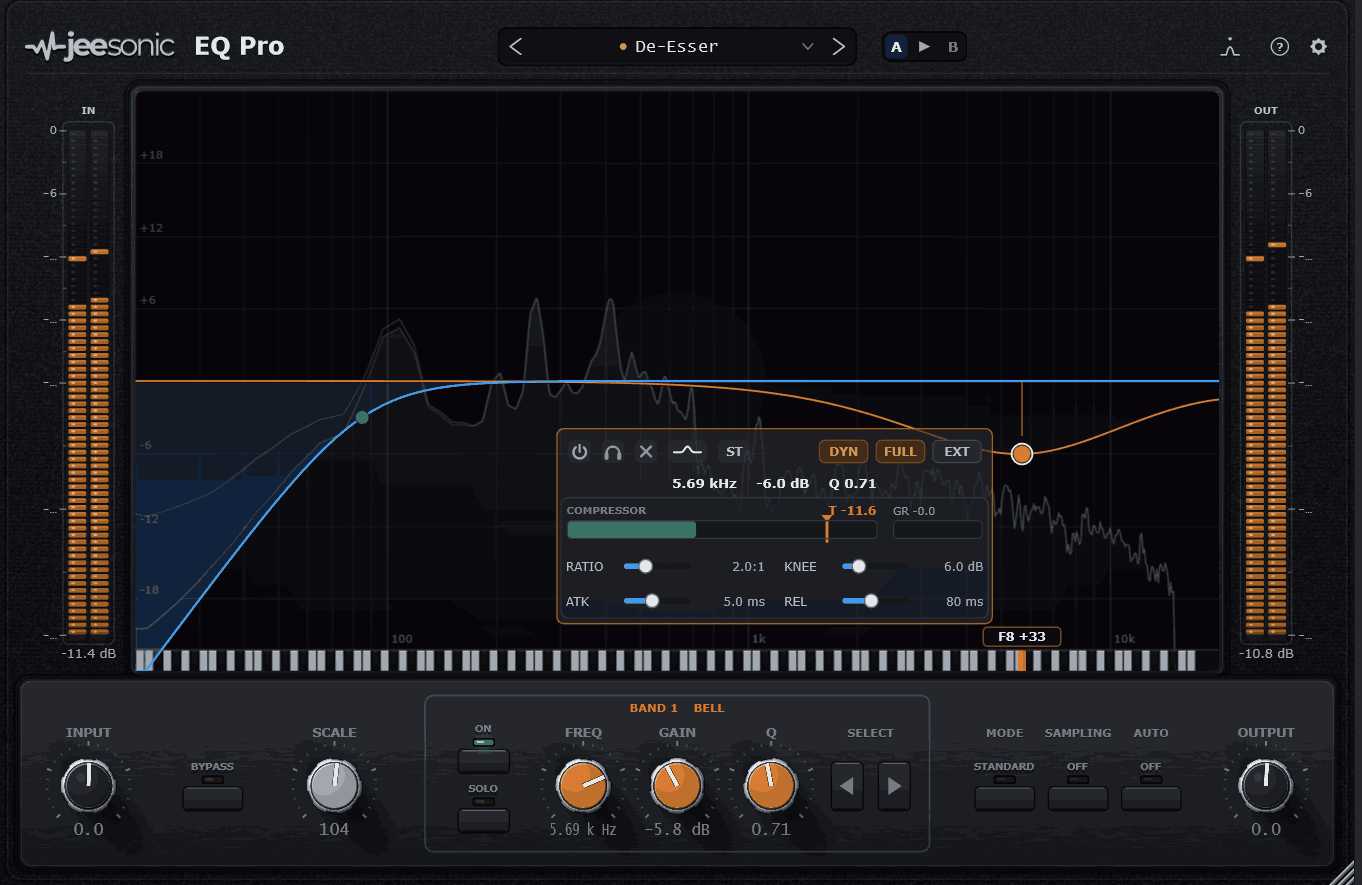Open the spectrum analyzer settings icon

point(1231,47)
